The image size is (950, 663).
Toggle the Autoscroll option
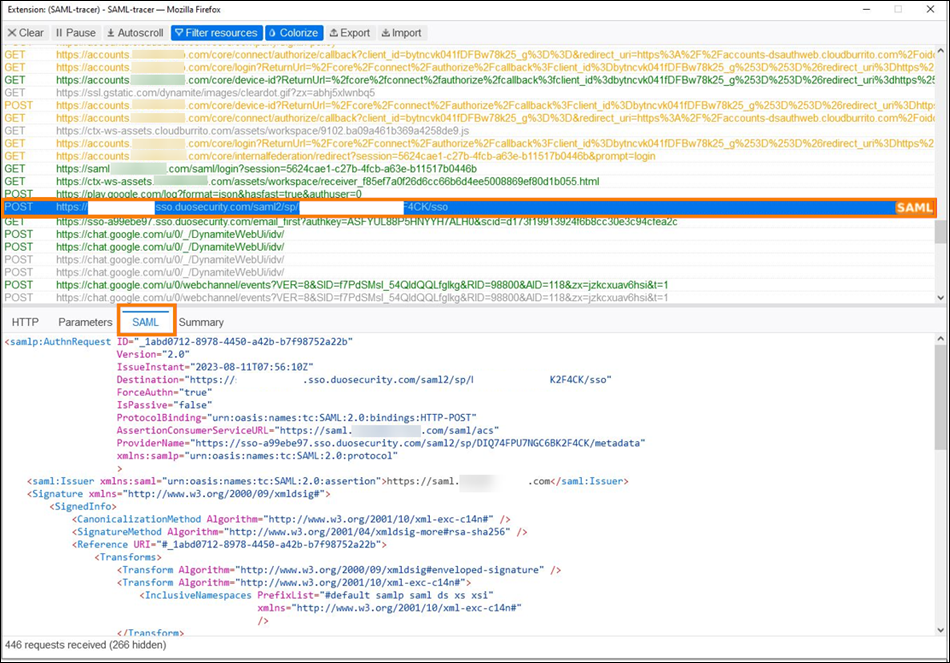click(x=135, y=33)
